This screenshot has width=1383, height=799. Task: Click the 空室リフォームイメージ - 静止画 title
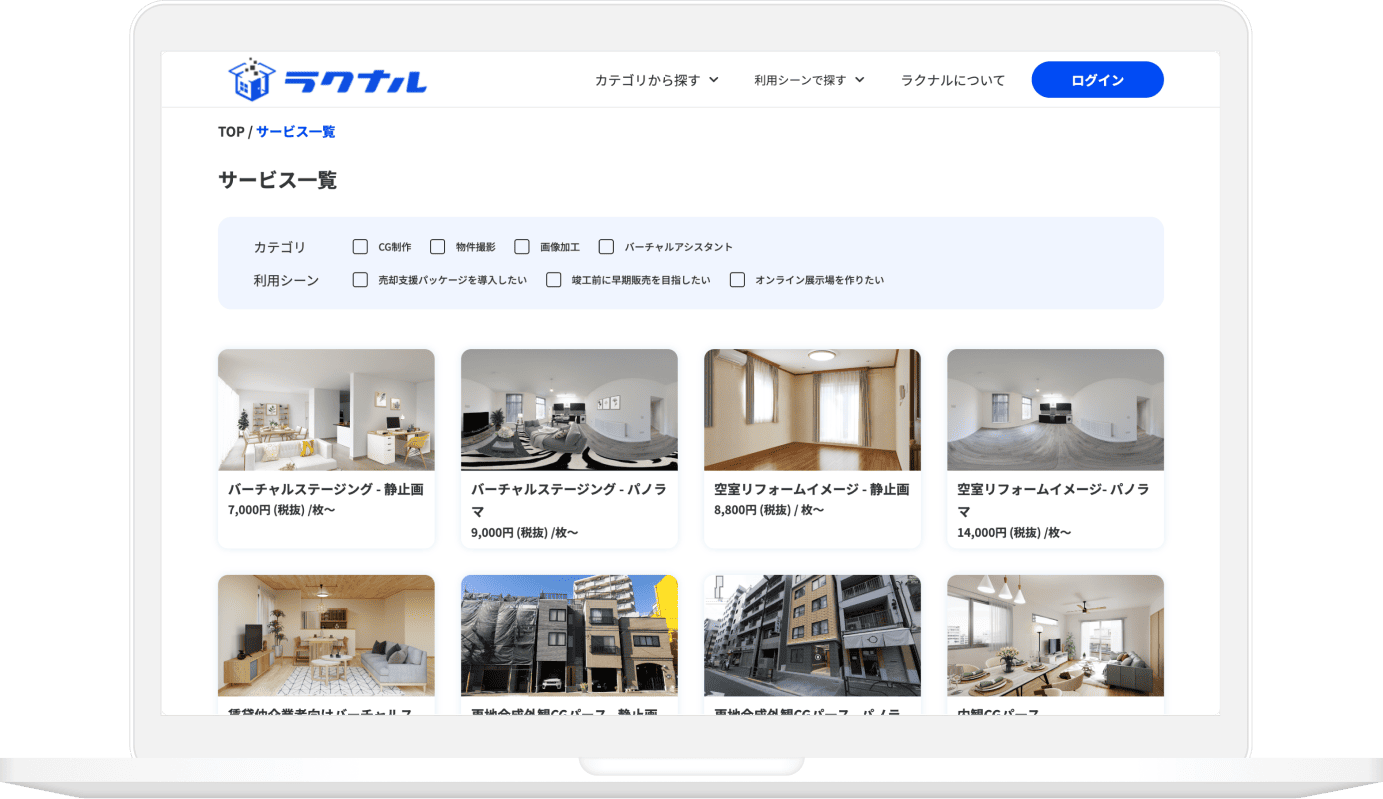812,489
